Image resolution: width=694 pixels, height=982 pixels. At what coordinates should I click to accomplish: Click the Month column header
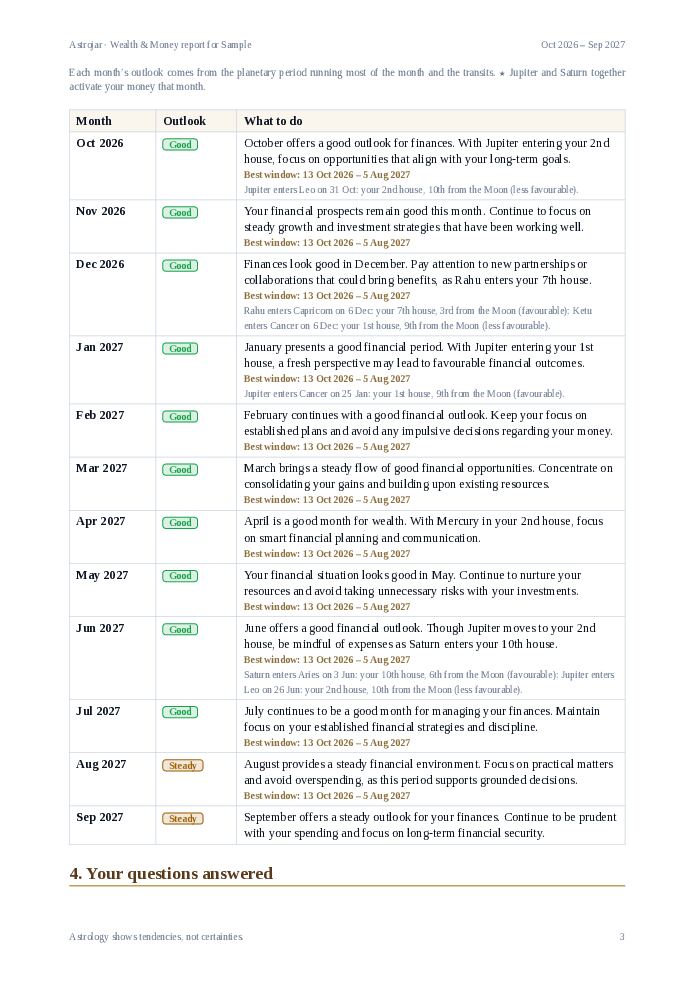[94, 121]
